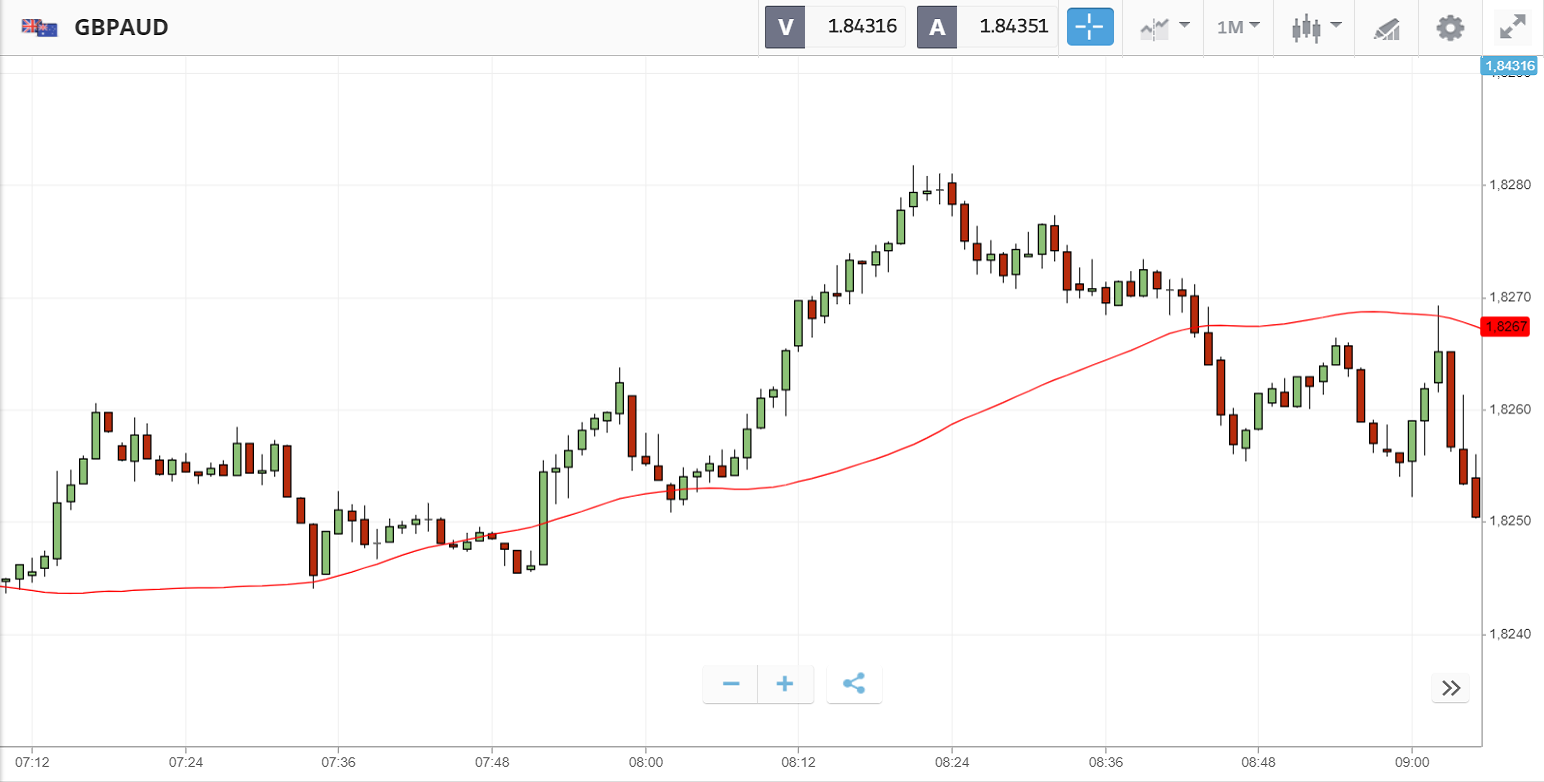Screen dimensions: 1544x782
Task: Expand chart to fullscreen
Action: 1510,27
